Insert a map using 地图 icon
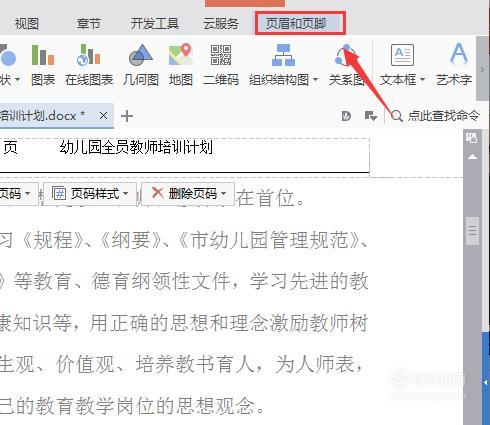The height and width of the screenshot is (425, 490). point(181,65)
